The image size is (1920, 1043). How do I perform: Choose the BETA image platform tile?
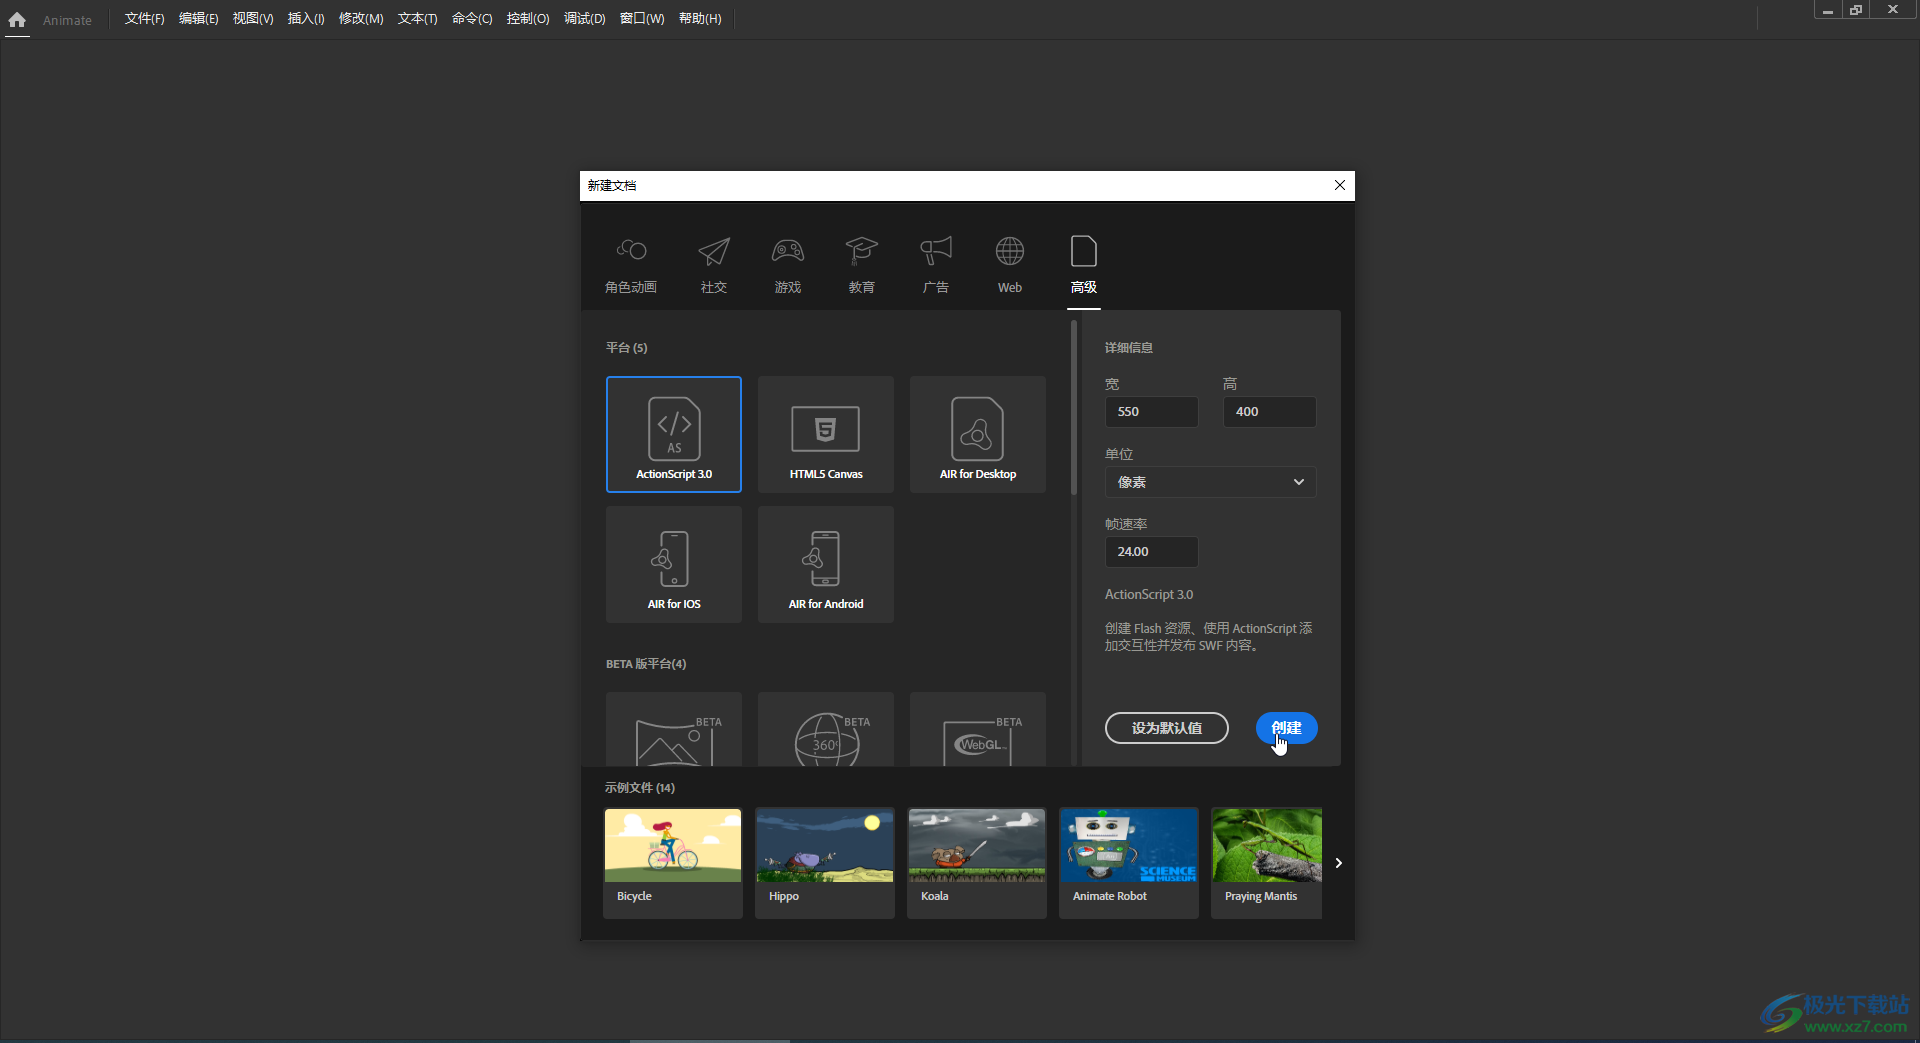click(x=674, y=730)
